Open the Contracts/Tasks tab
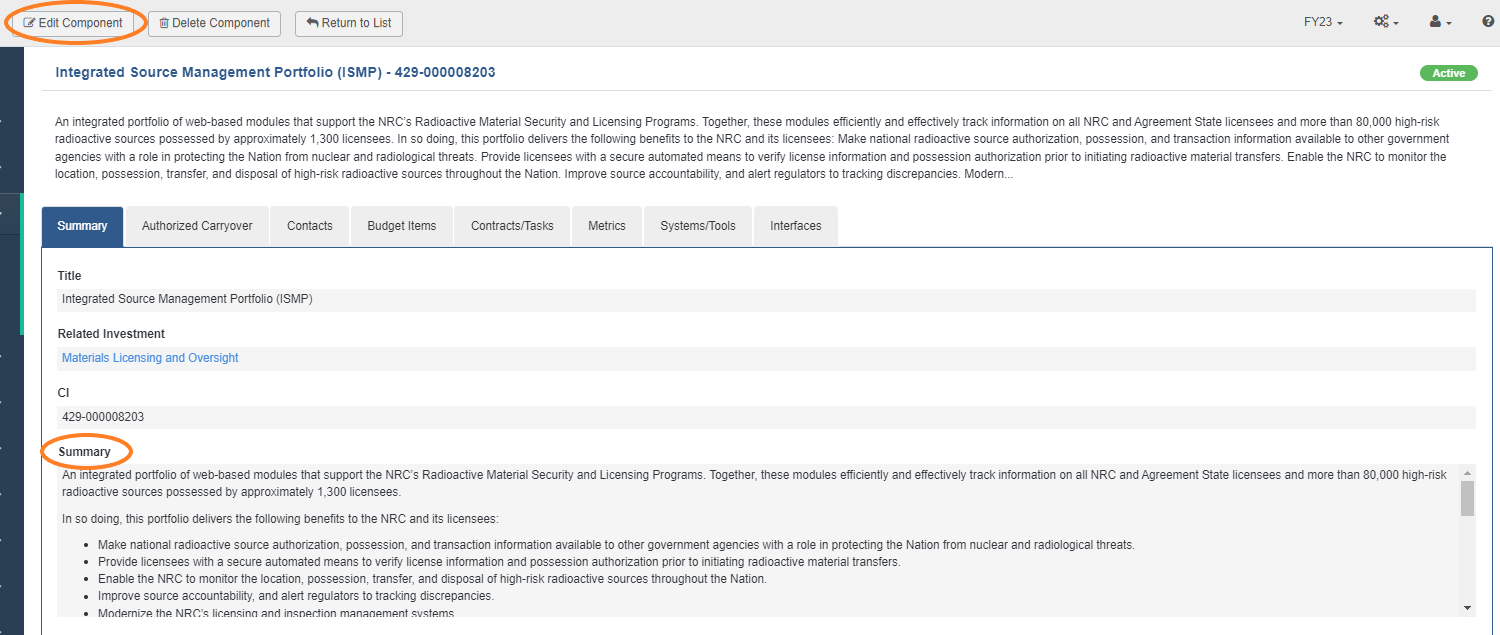Screen dimensions: 1500x635 pos(512,226)
